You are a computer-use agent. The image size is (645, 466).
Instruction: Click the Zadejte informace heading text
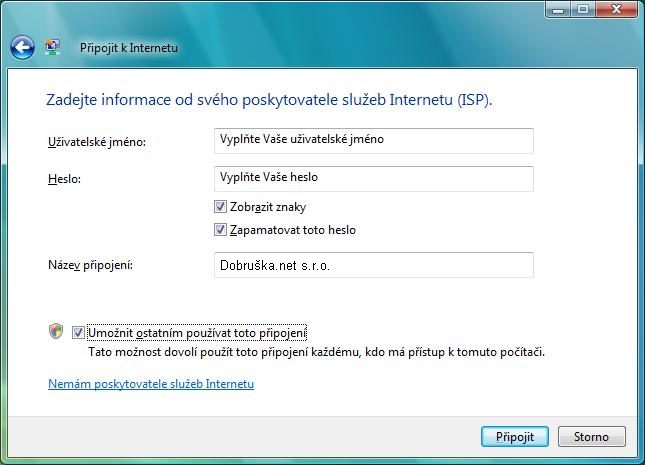pyautogui.click(x=270, y=101)
